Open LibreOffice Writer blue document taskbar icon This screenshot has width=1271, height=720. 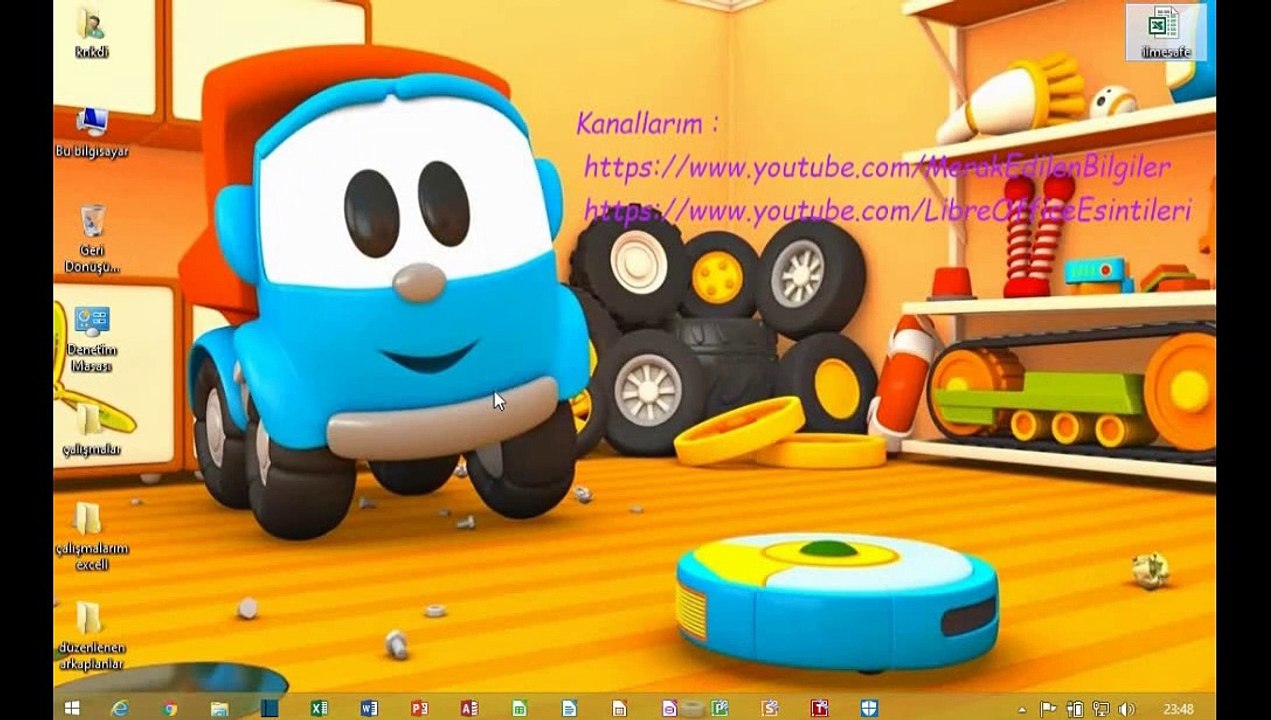(570, 708)
